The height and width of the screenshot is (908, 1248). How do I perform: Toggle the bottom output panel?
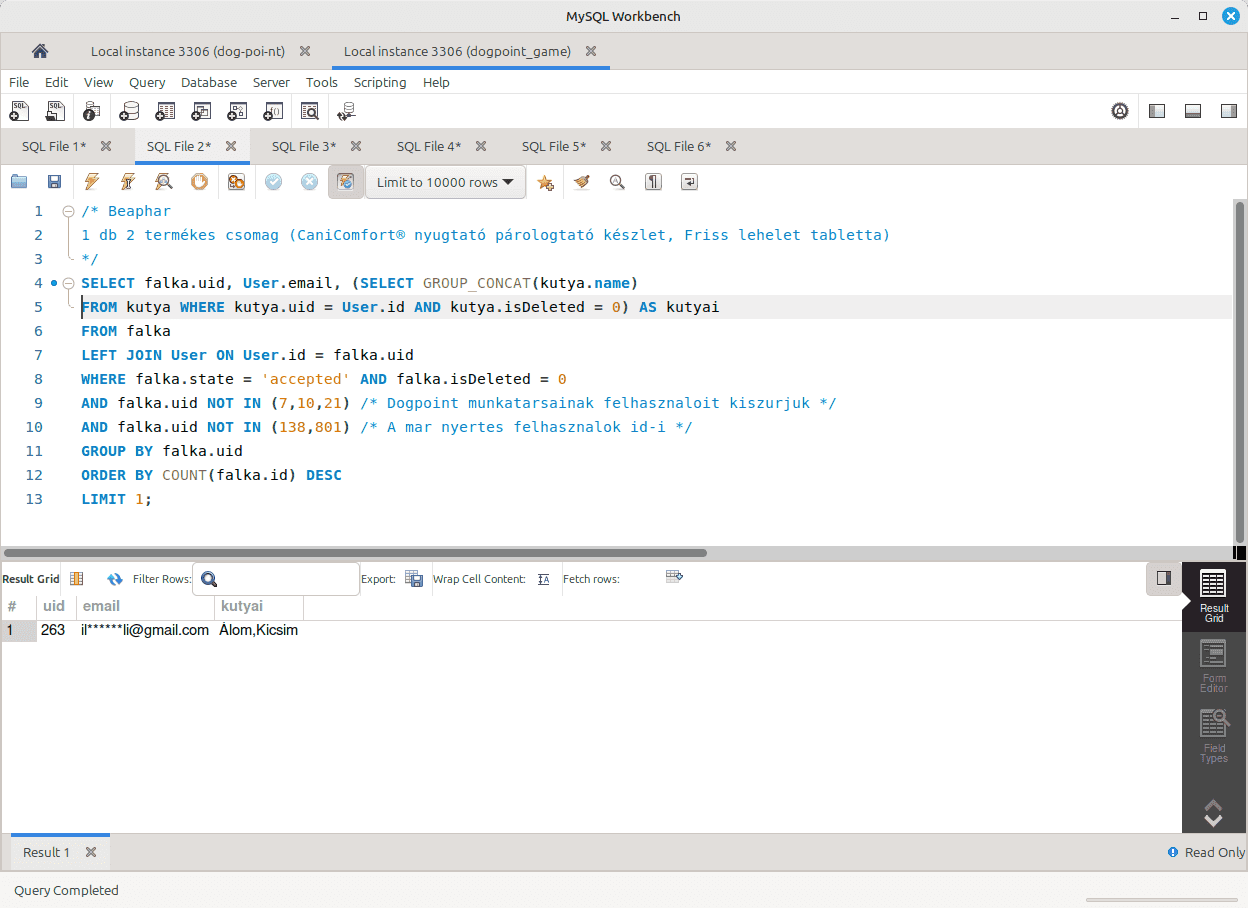[x=1193, y=111]
